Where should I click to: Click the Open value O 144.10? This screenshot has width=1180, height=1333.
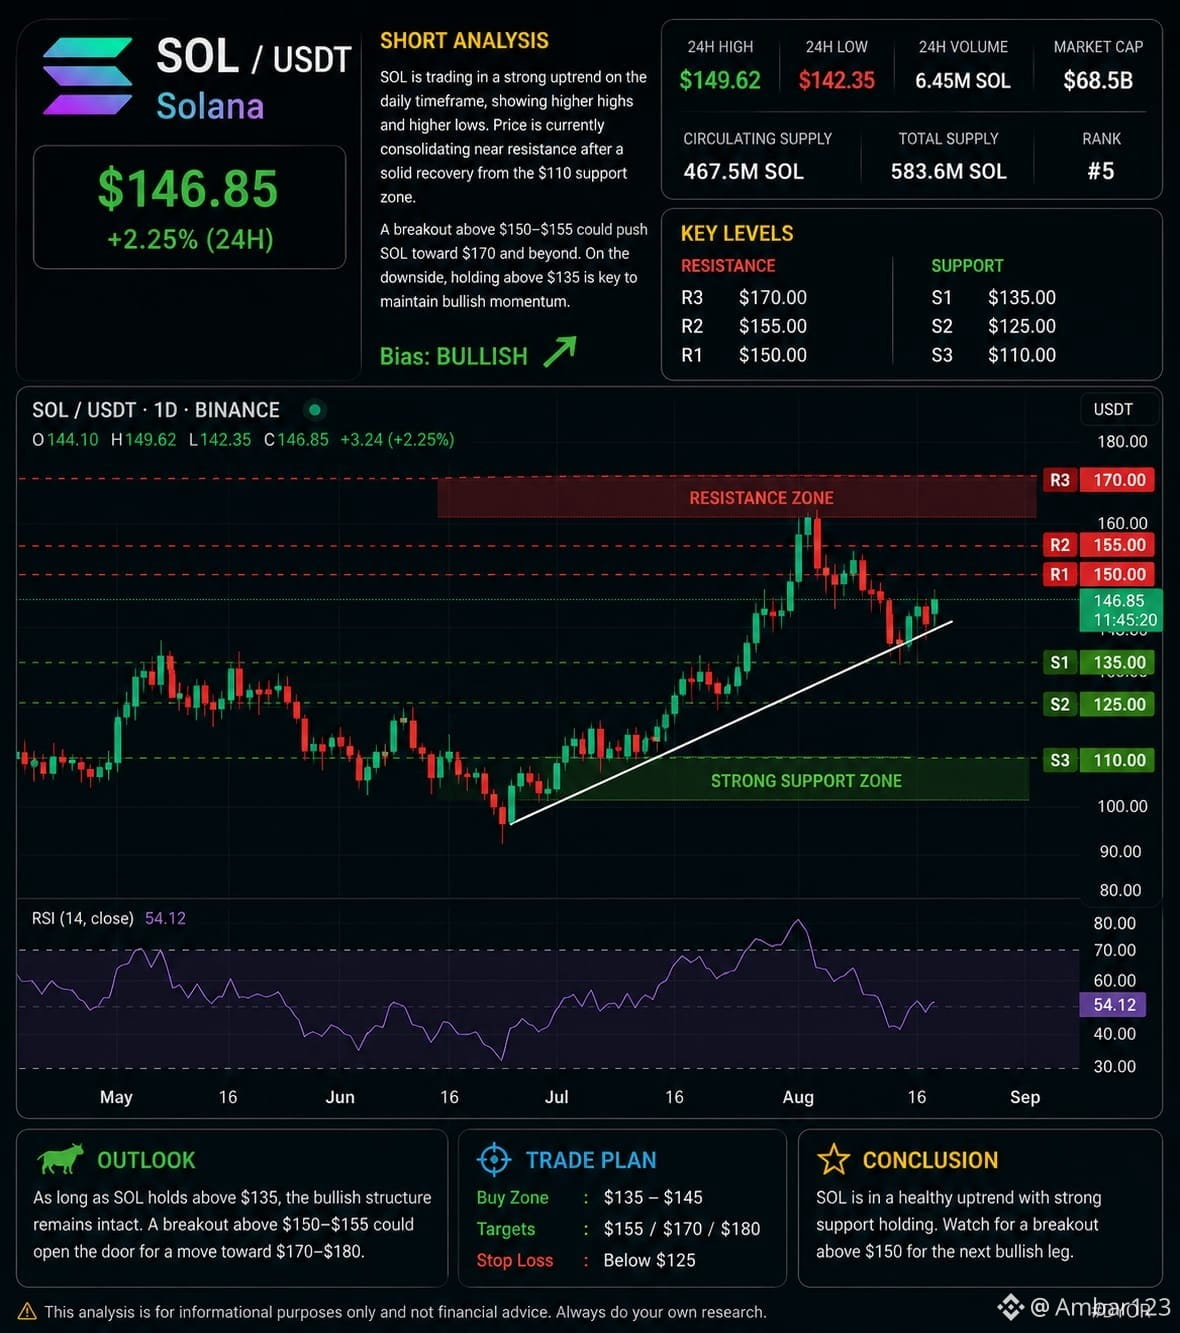66,439
